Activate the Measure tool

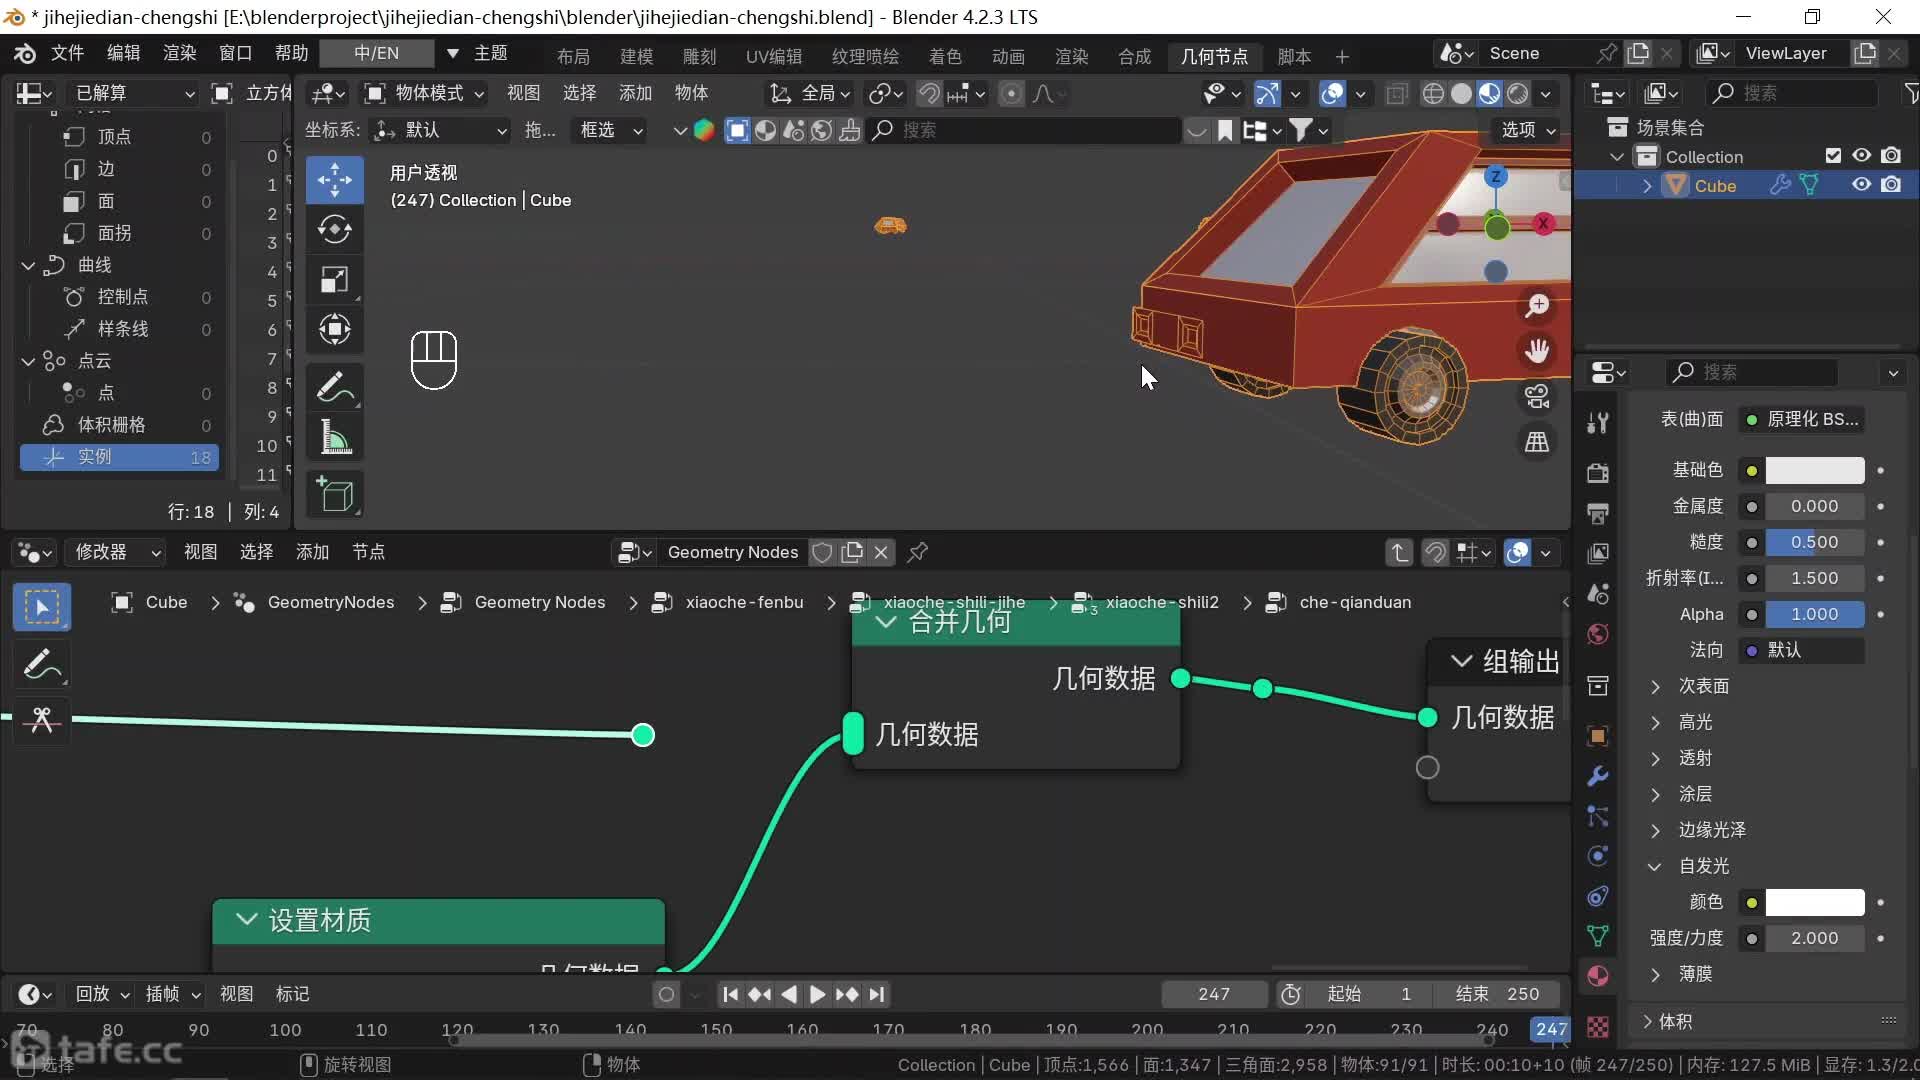coord(334,438)
